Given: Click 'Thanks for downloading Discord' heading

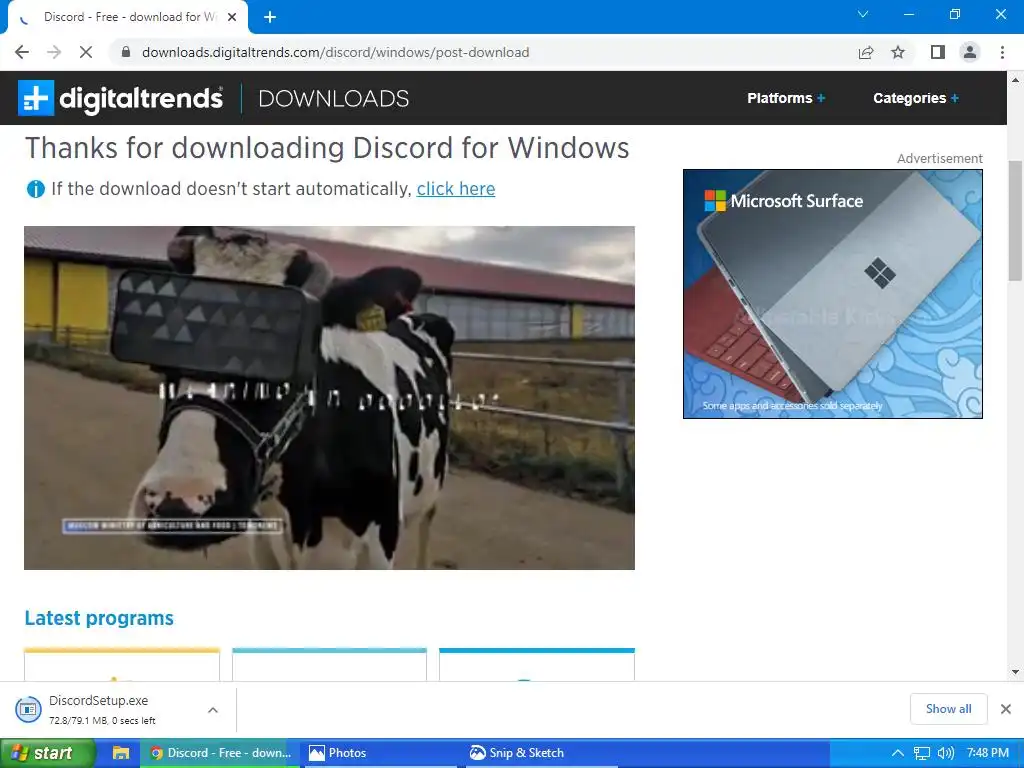Looking at the screenshot, I should tap(327, 148).
